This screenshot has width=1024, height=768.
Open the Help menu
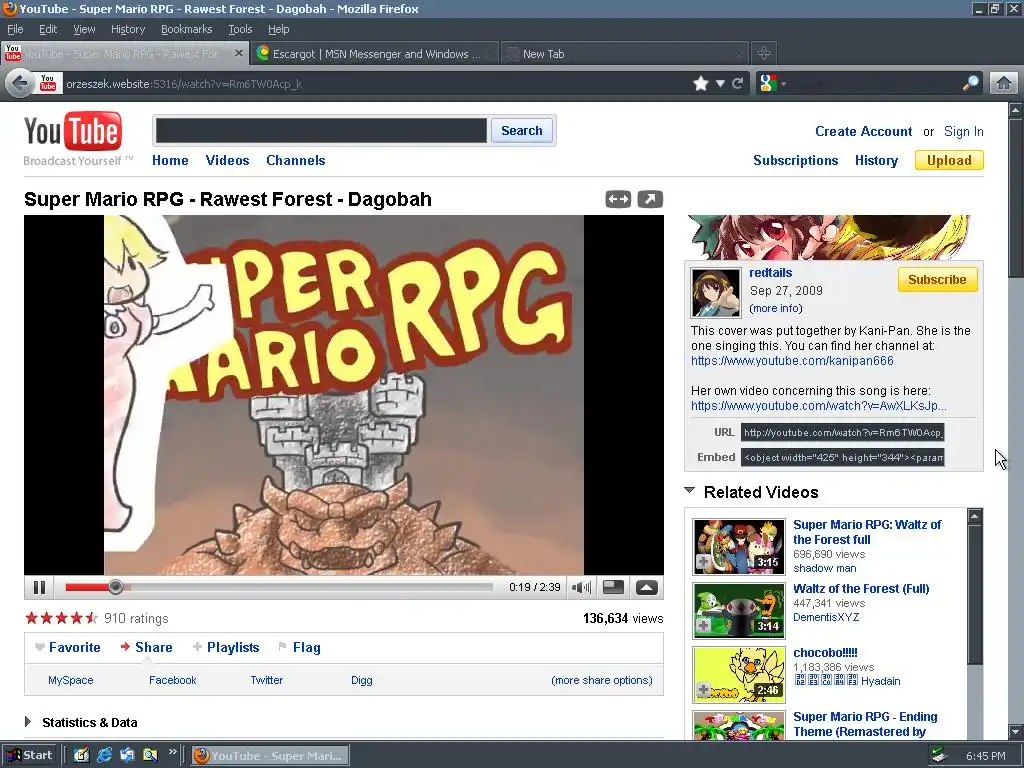pos(278,29)
